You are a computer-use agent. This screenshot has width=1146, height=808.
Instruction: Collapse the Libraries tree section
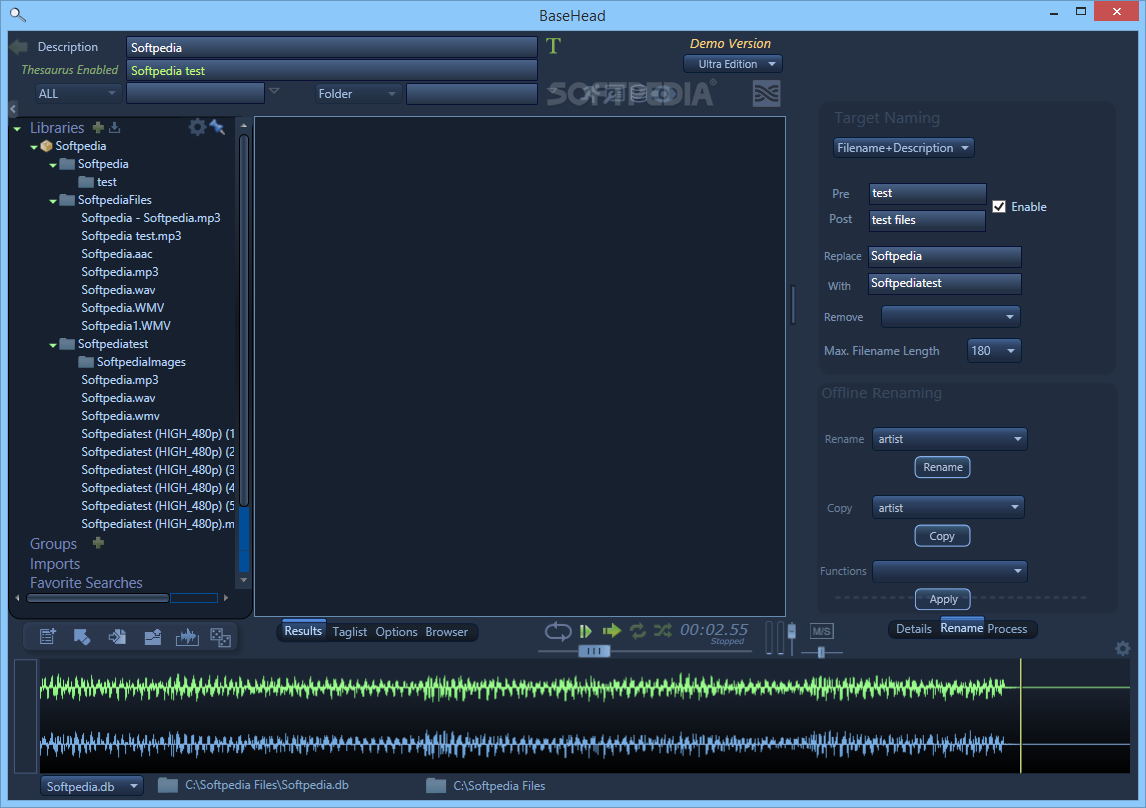click(17, 129)
